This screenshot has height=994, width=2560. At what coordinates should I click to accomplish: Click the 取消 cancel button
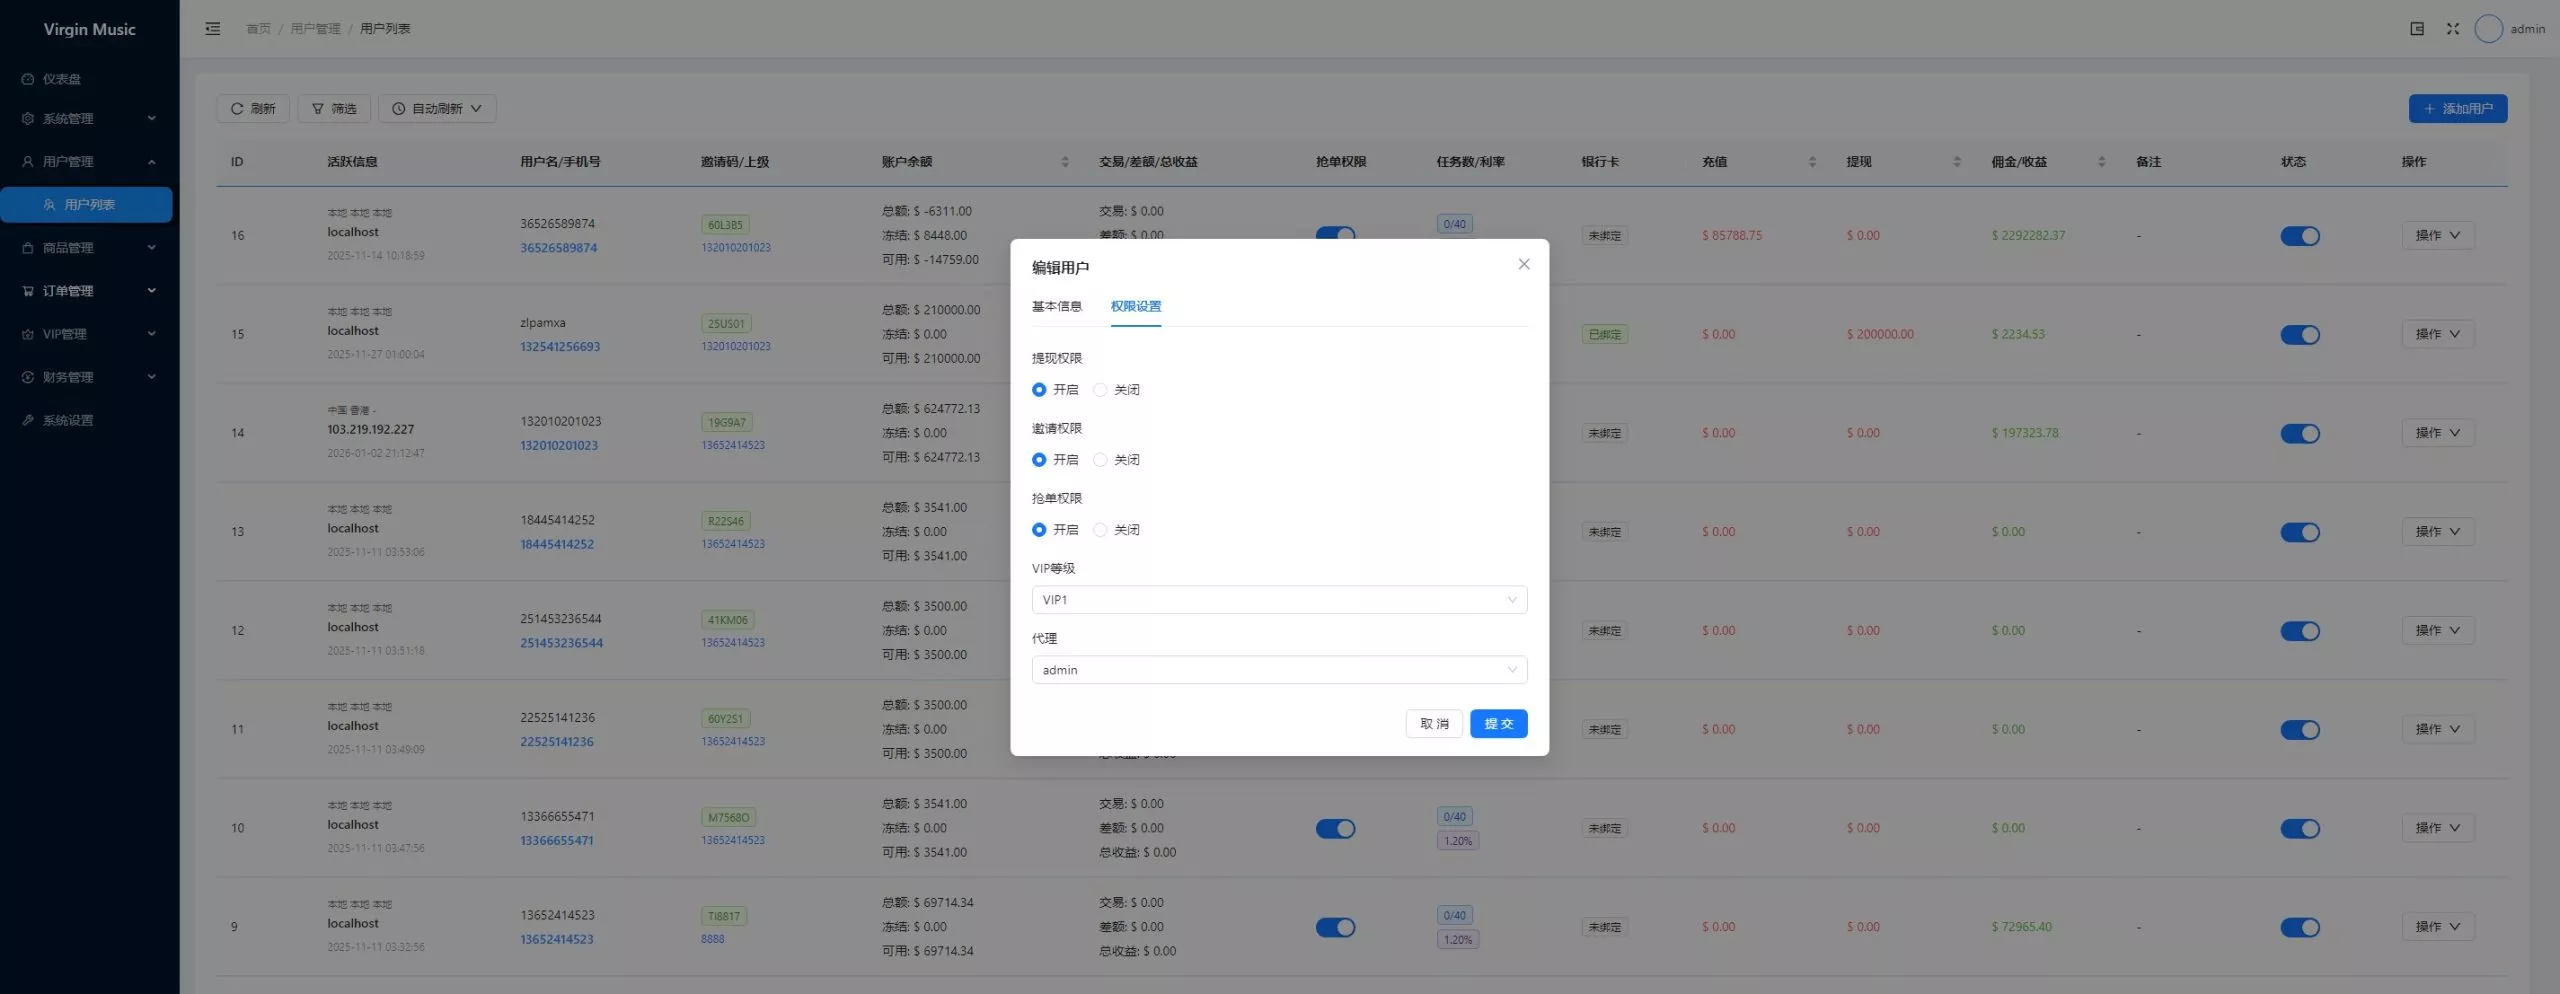(1433, 724)
